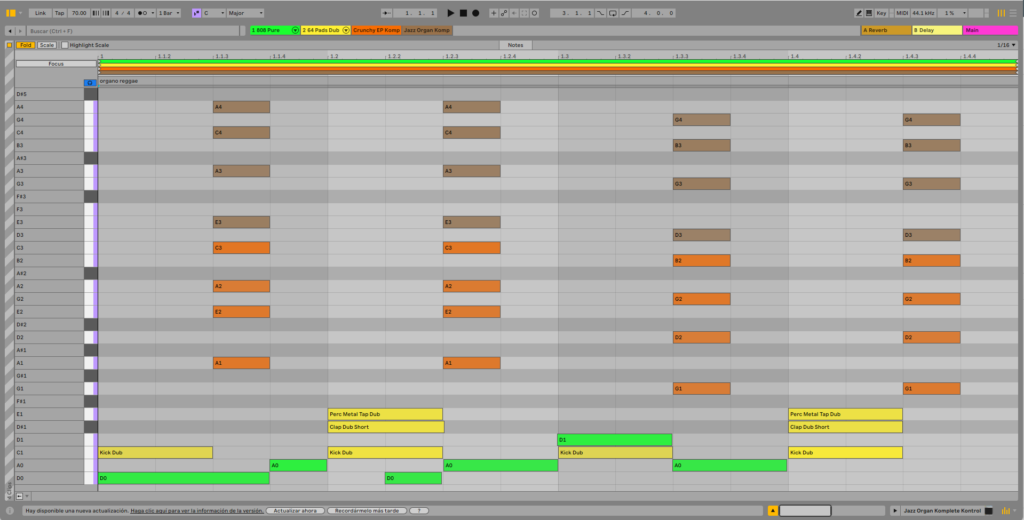The width and height of the screenshot is (1024, 520).
Task: Click the status bar orange warning icon
Action: [773, 511]
